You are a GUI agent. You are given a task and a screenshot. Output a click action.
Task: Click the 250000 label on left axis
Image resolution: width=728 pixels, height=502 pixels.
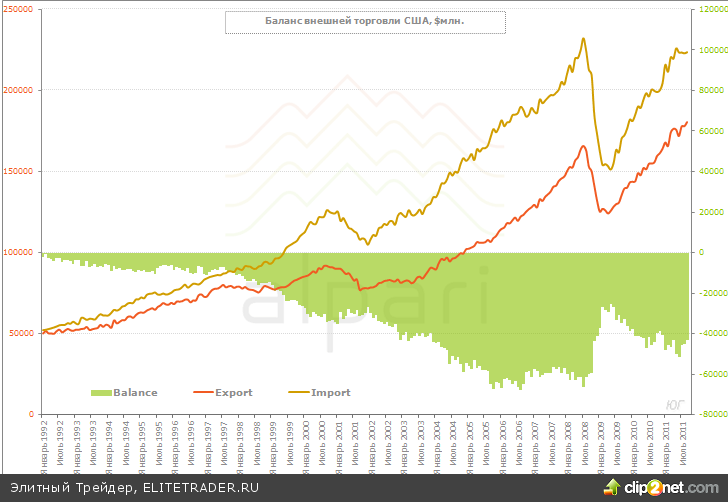pyautogui.click(x=18, y=9)
